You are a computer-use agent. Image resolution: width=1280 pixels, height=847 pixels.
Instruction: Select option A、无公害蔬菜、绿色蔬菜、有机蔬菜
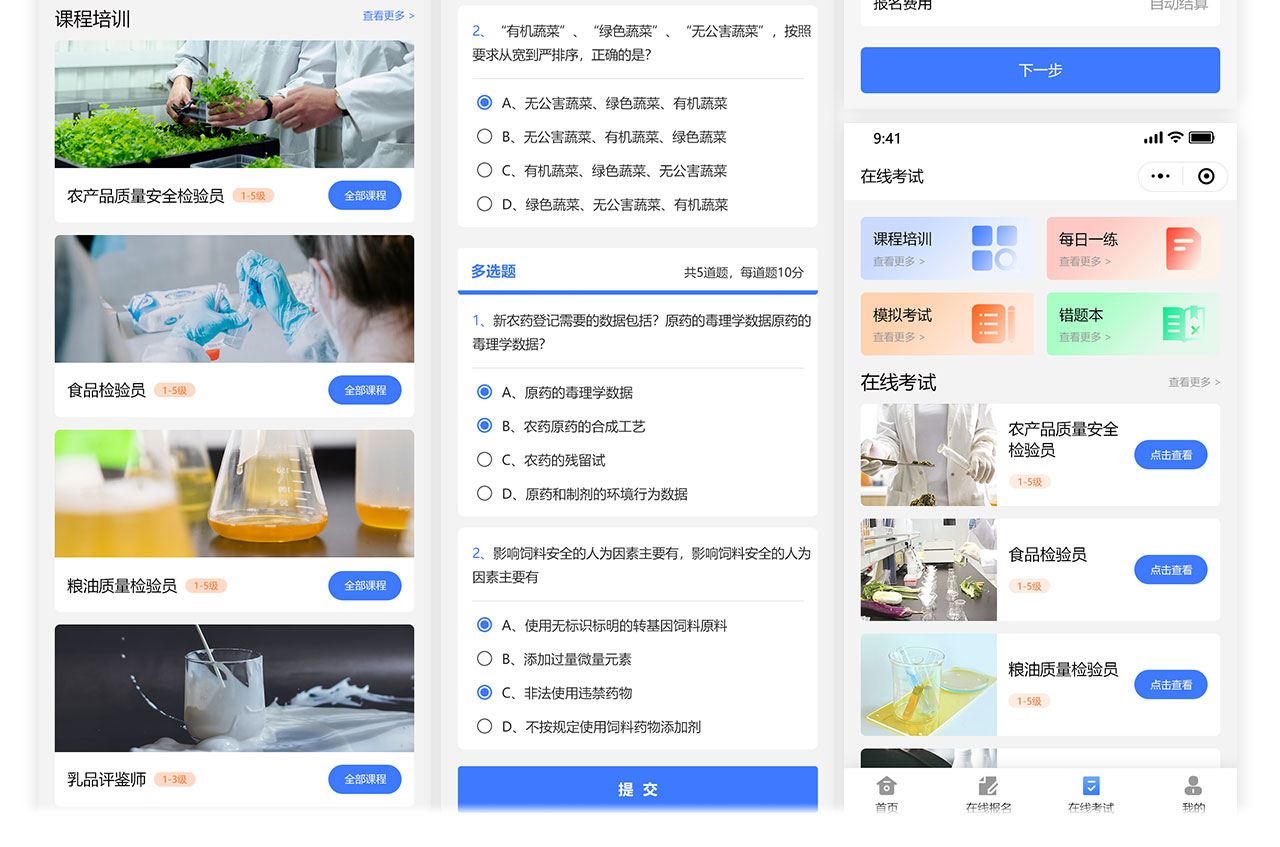coord(603,102)
